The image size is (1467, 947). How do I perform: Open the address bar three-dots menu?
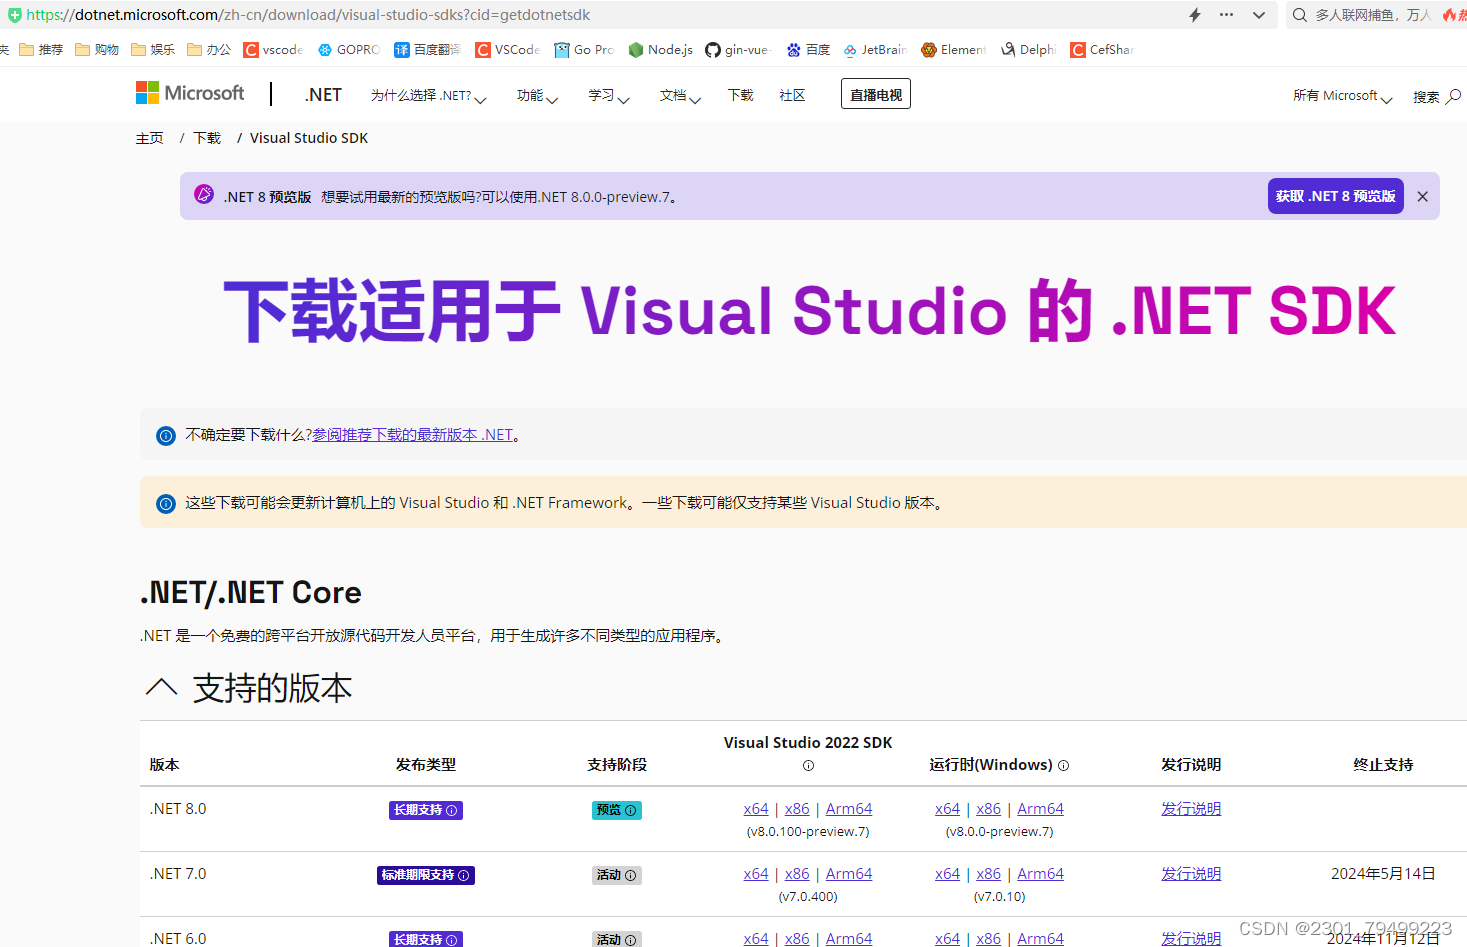point(1227,15)
